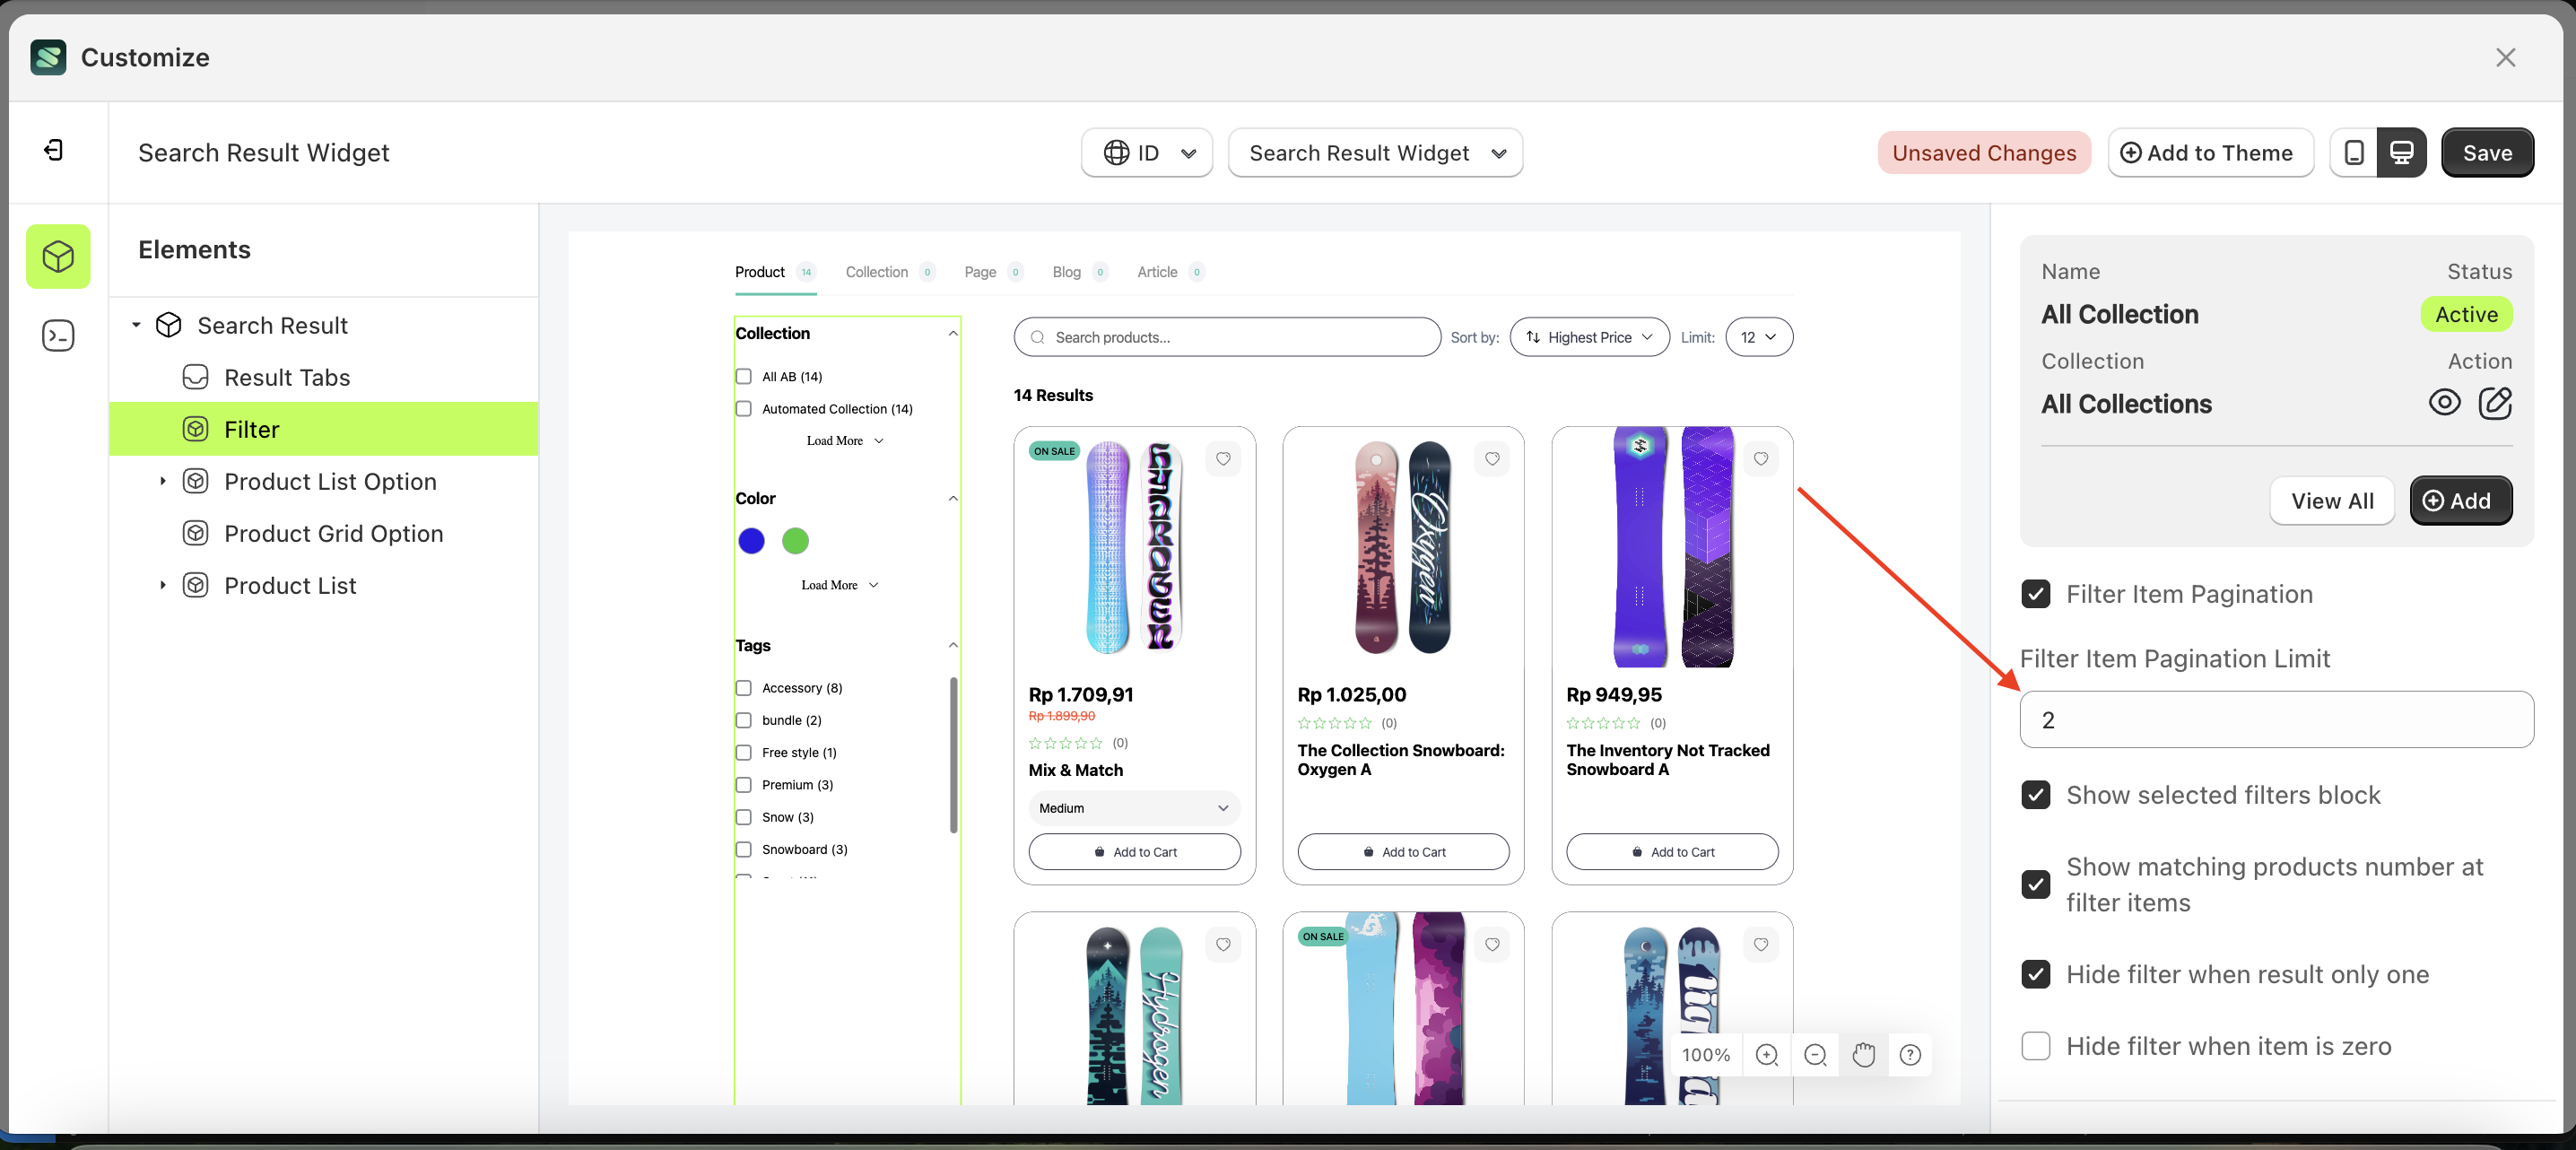Open the ID language dropdown

click(1147, 153)
